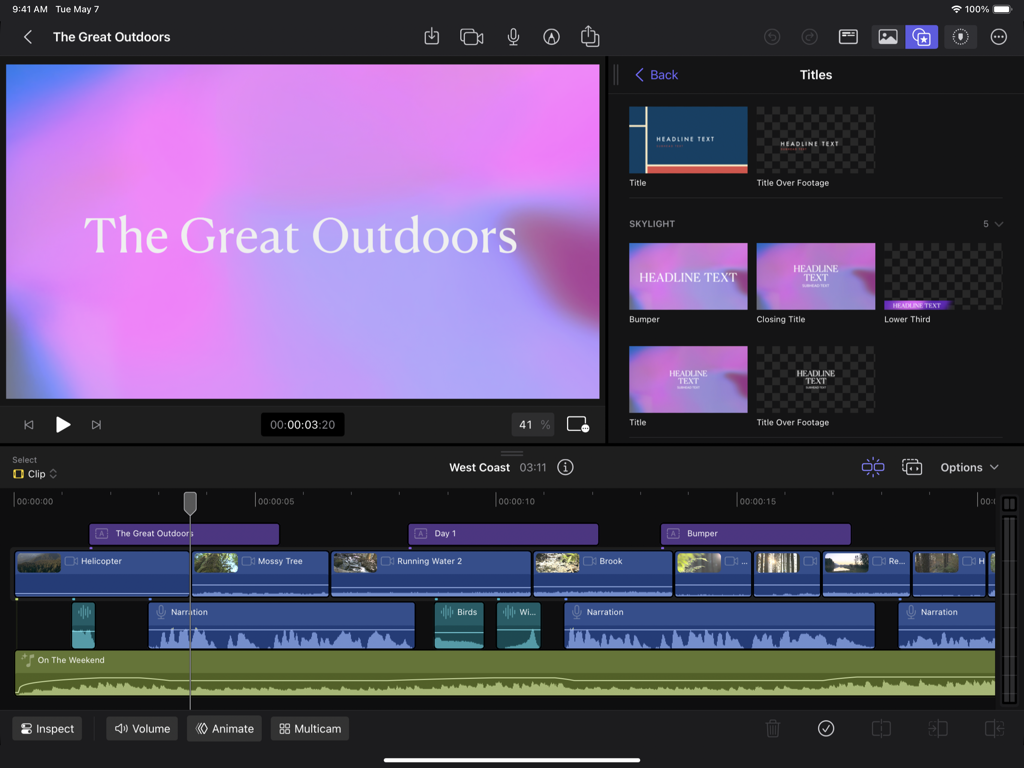Viewport: 1024px width, 768px height.
Task: Open the microphone voiceover recording tool
Action: pyautogui.click(x=513, y=37)
